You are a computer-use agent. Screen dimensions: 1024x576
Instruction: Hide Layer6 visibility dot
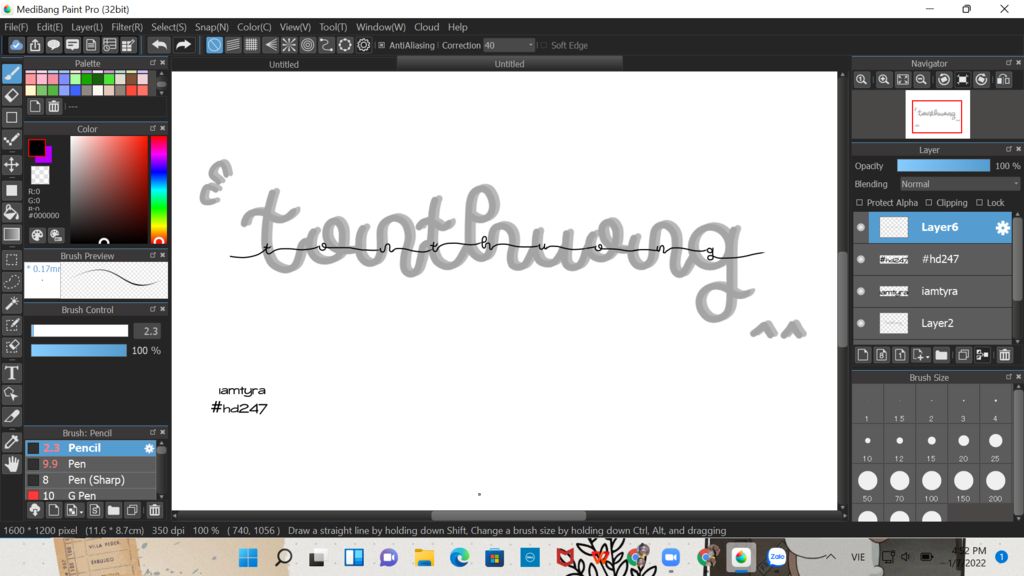(861, 227)
